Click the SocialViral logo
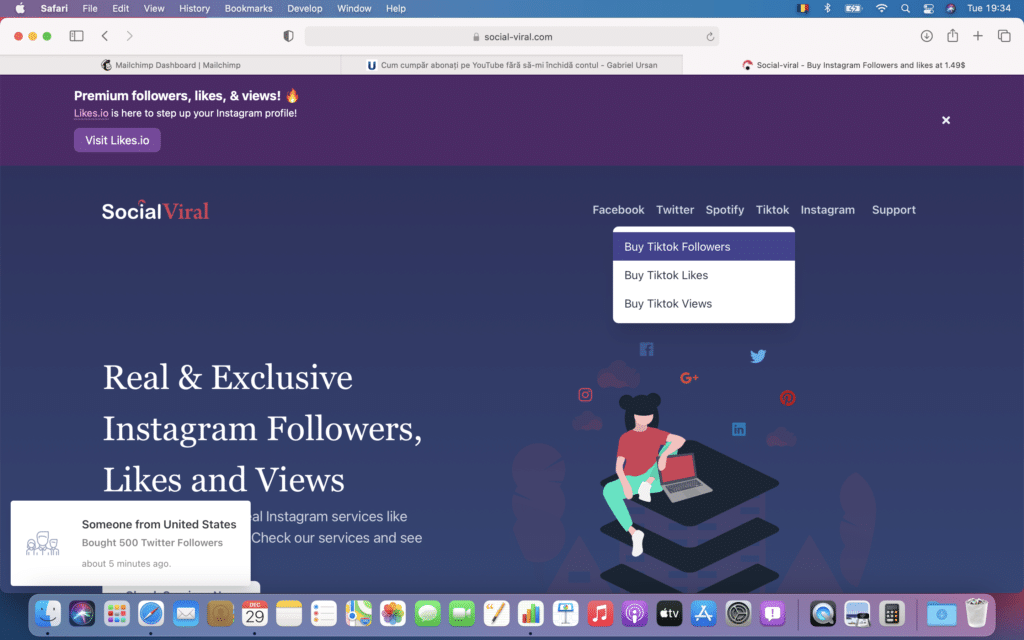This screenshot has height=640, width=1024. click(155, 210)
